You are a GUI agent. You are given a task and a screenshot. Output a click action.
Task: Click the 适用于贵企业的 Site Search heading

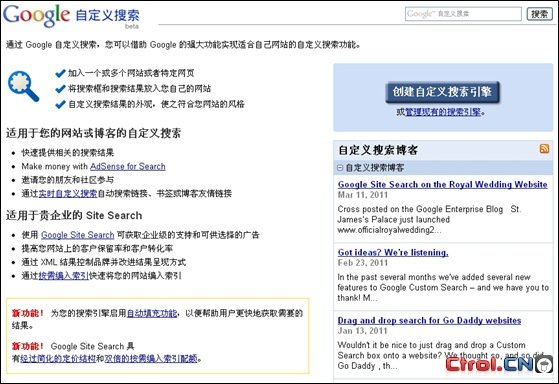74,215
